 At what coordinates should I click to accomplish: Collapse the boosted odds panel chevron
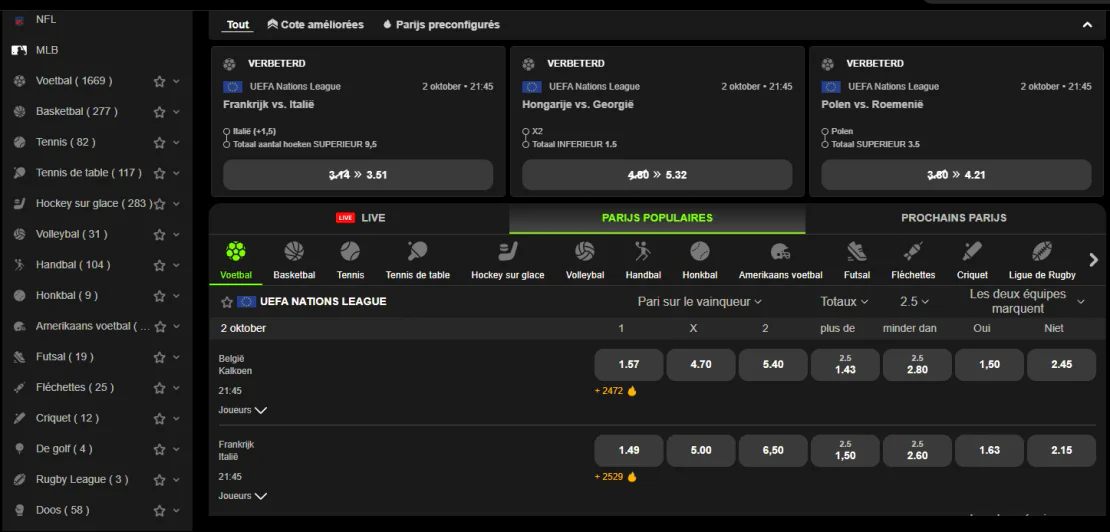(x=1087, y=25)
